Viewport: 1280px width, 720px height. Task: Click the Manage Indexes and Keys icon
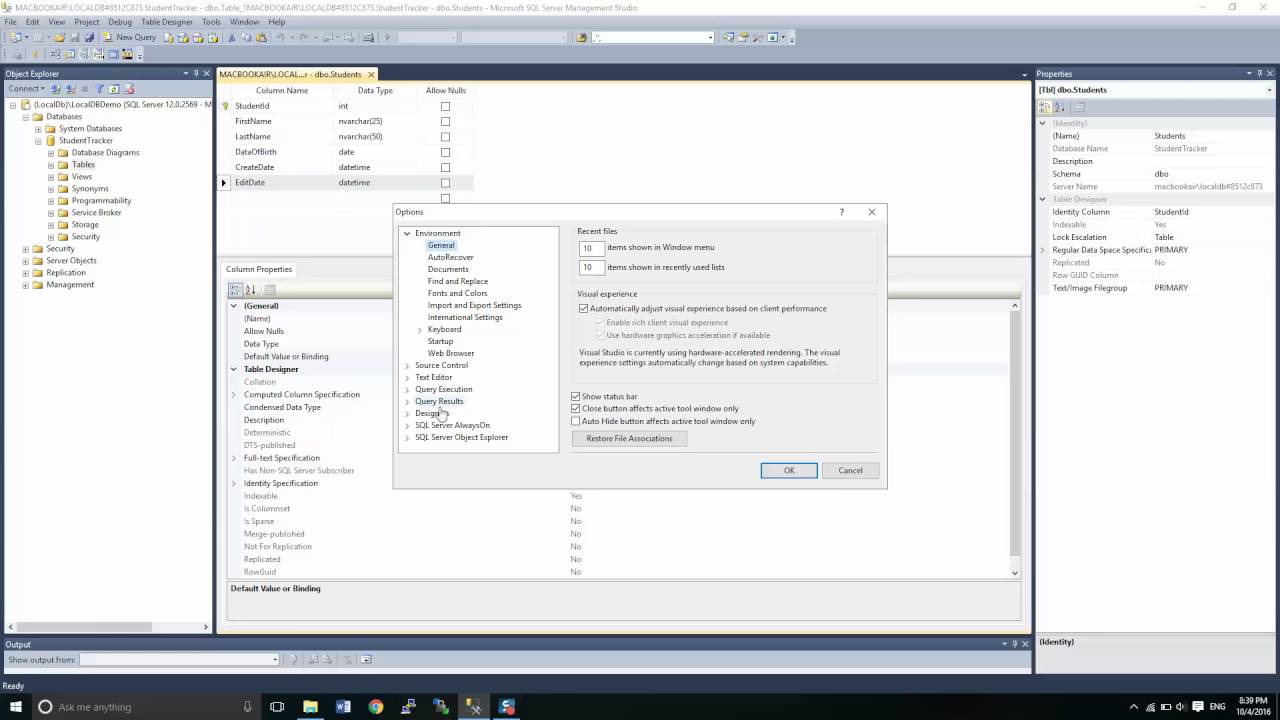pyautogui.click(x=69, y=54)
